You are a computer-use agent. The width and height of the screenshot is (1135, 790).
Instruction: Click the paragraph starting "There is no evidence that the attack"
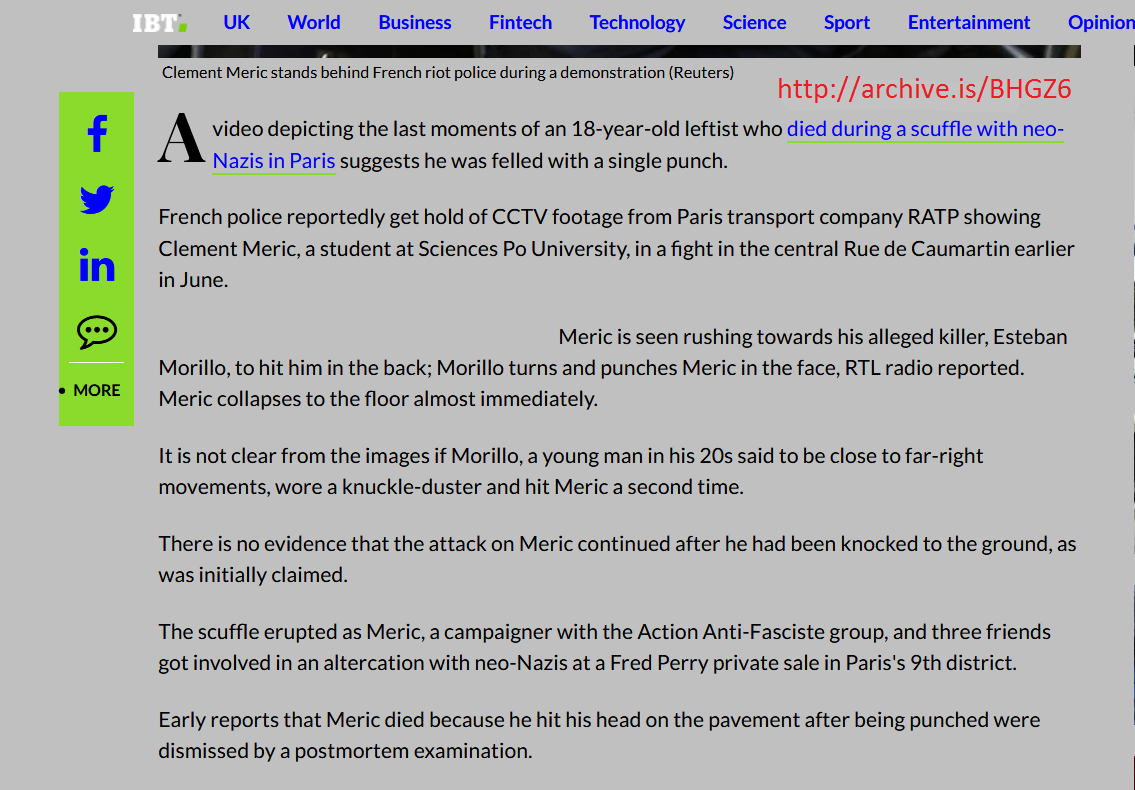coord(617,559)
